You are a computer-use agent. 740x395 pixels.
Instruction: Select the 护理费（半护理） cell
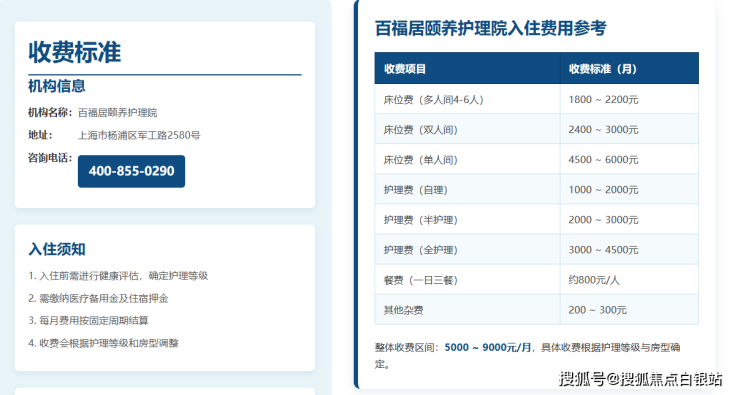[x=467, y=220]
